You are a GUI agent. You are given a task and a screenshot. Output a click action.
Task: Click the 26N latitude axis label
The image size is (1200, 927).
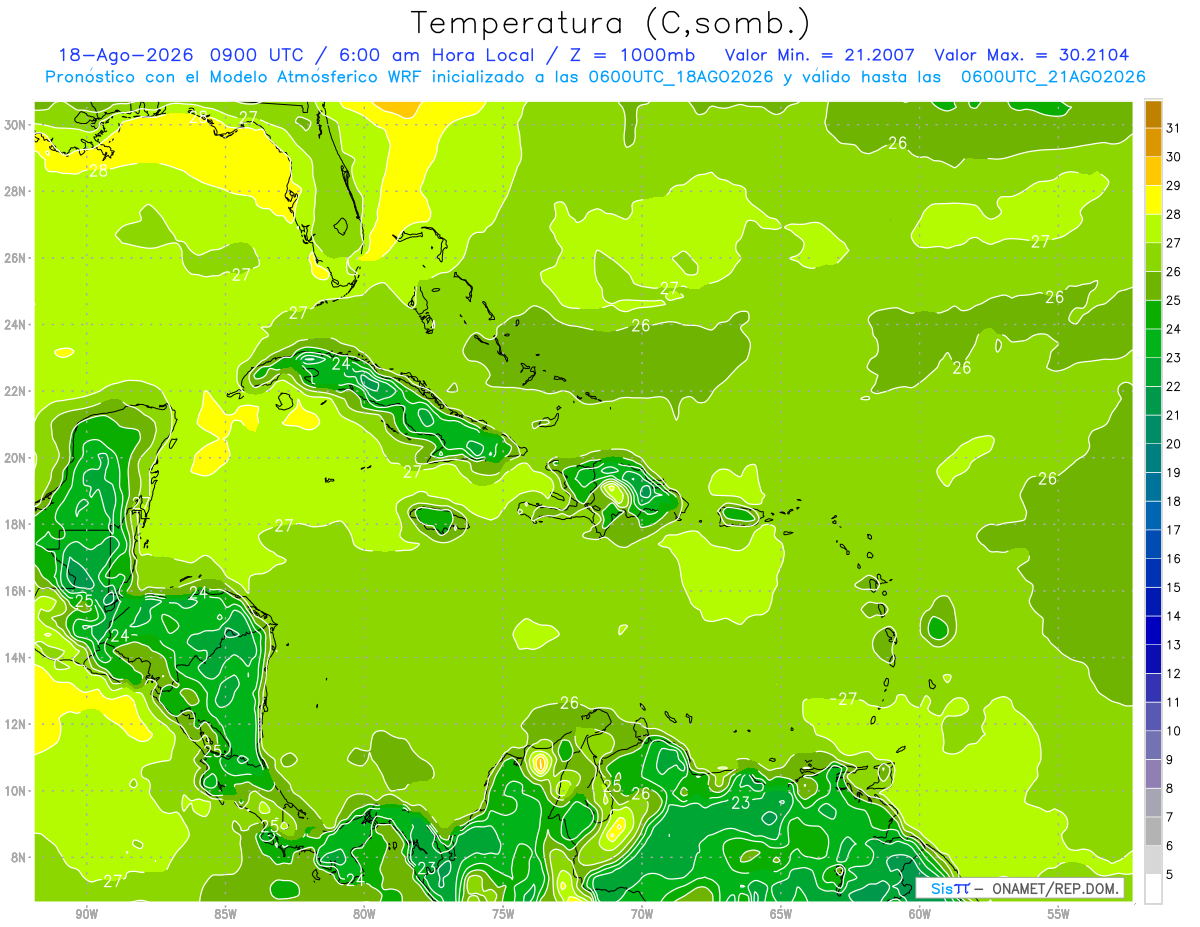pyautogui.click(x=15, y=258)
